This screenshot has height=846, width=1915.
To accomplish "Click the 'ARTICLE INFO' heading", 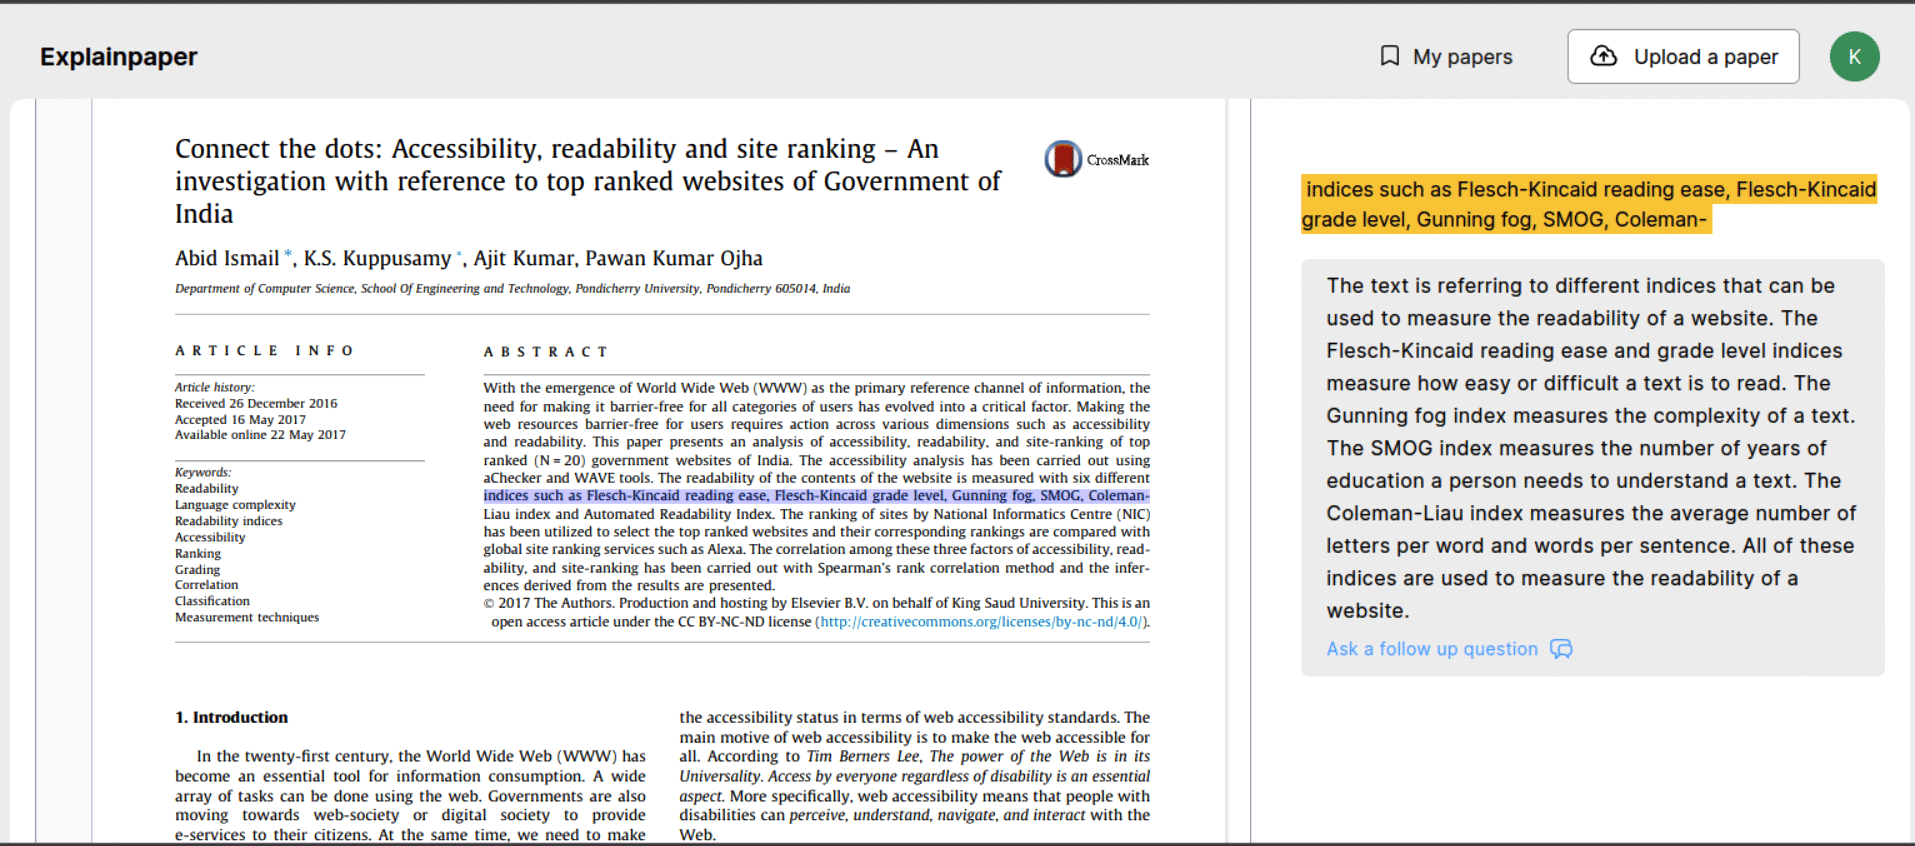I will 265,351.
